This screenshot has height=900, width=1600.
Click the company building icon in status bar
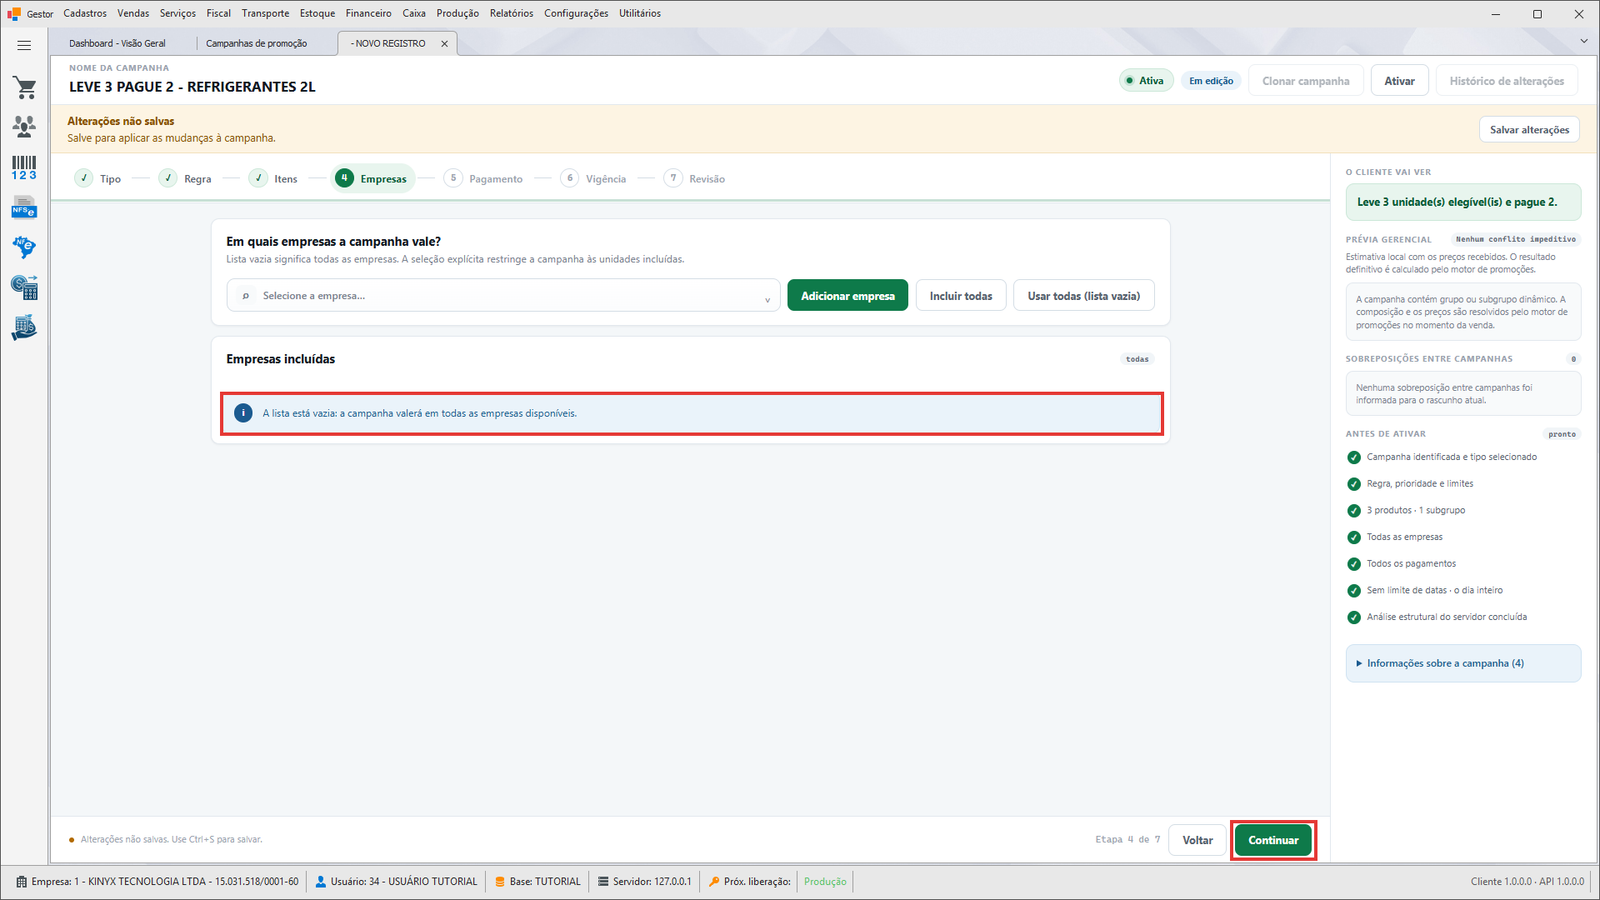coord(22,882)
